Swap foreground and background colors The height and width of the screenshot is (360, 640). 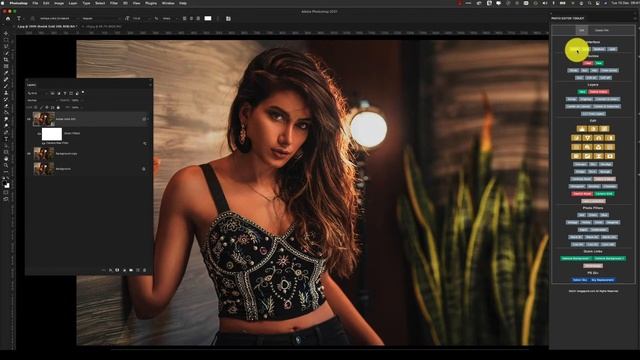[8, 178]
